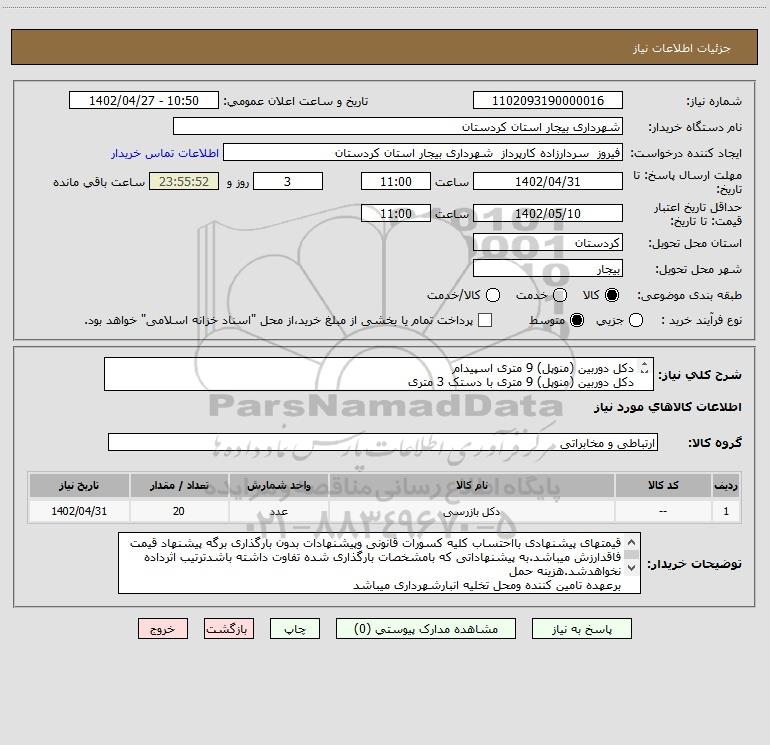Select the خدمت radio button

point(560,295)
